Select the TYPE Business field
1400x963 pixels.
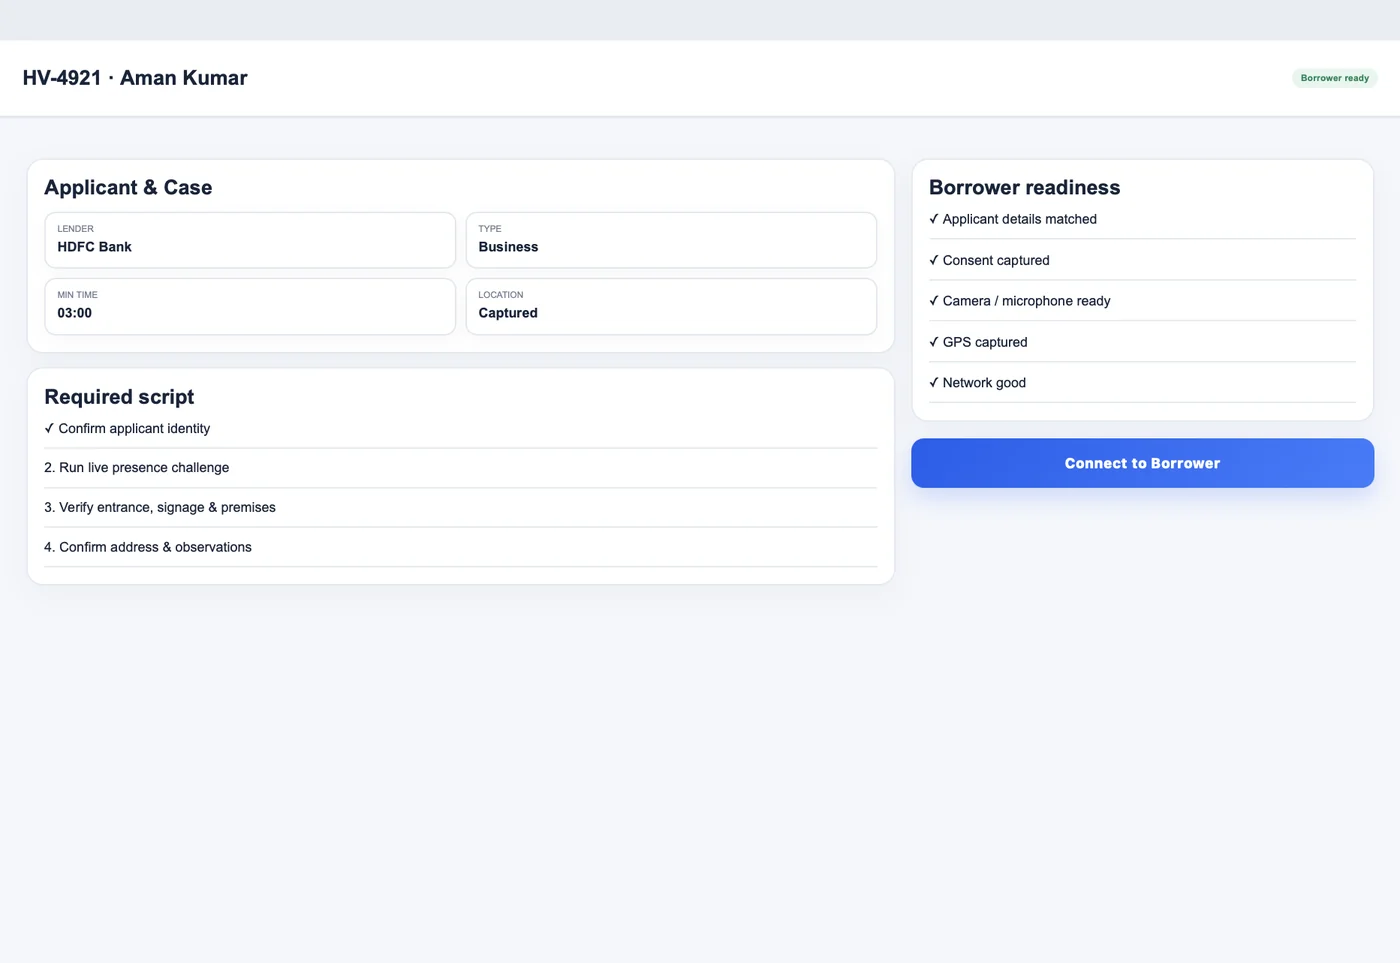671,240
